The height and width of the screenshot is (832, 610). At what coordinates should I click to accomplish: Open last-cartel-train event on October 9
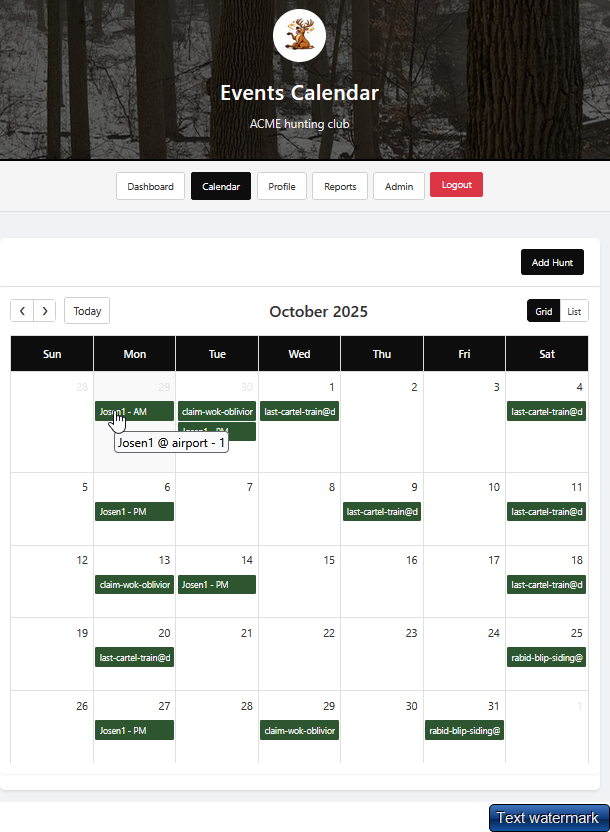tap(382, 512)
